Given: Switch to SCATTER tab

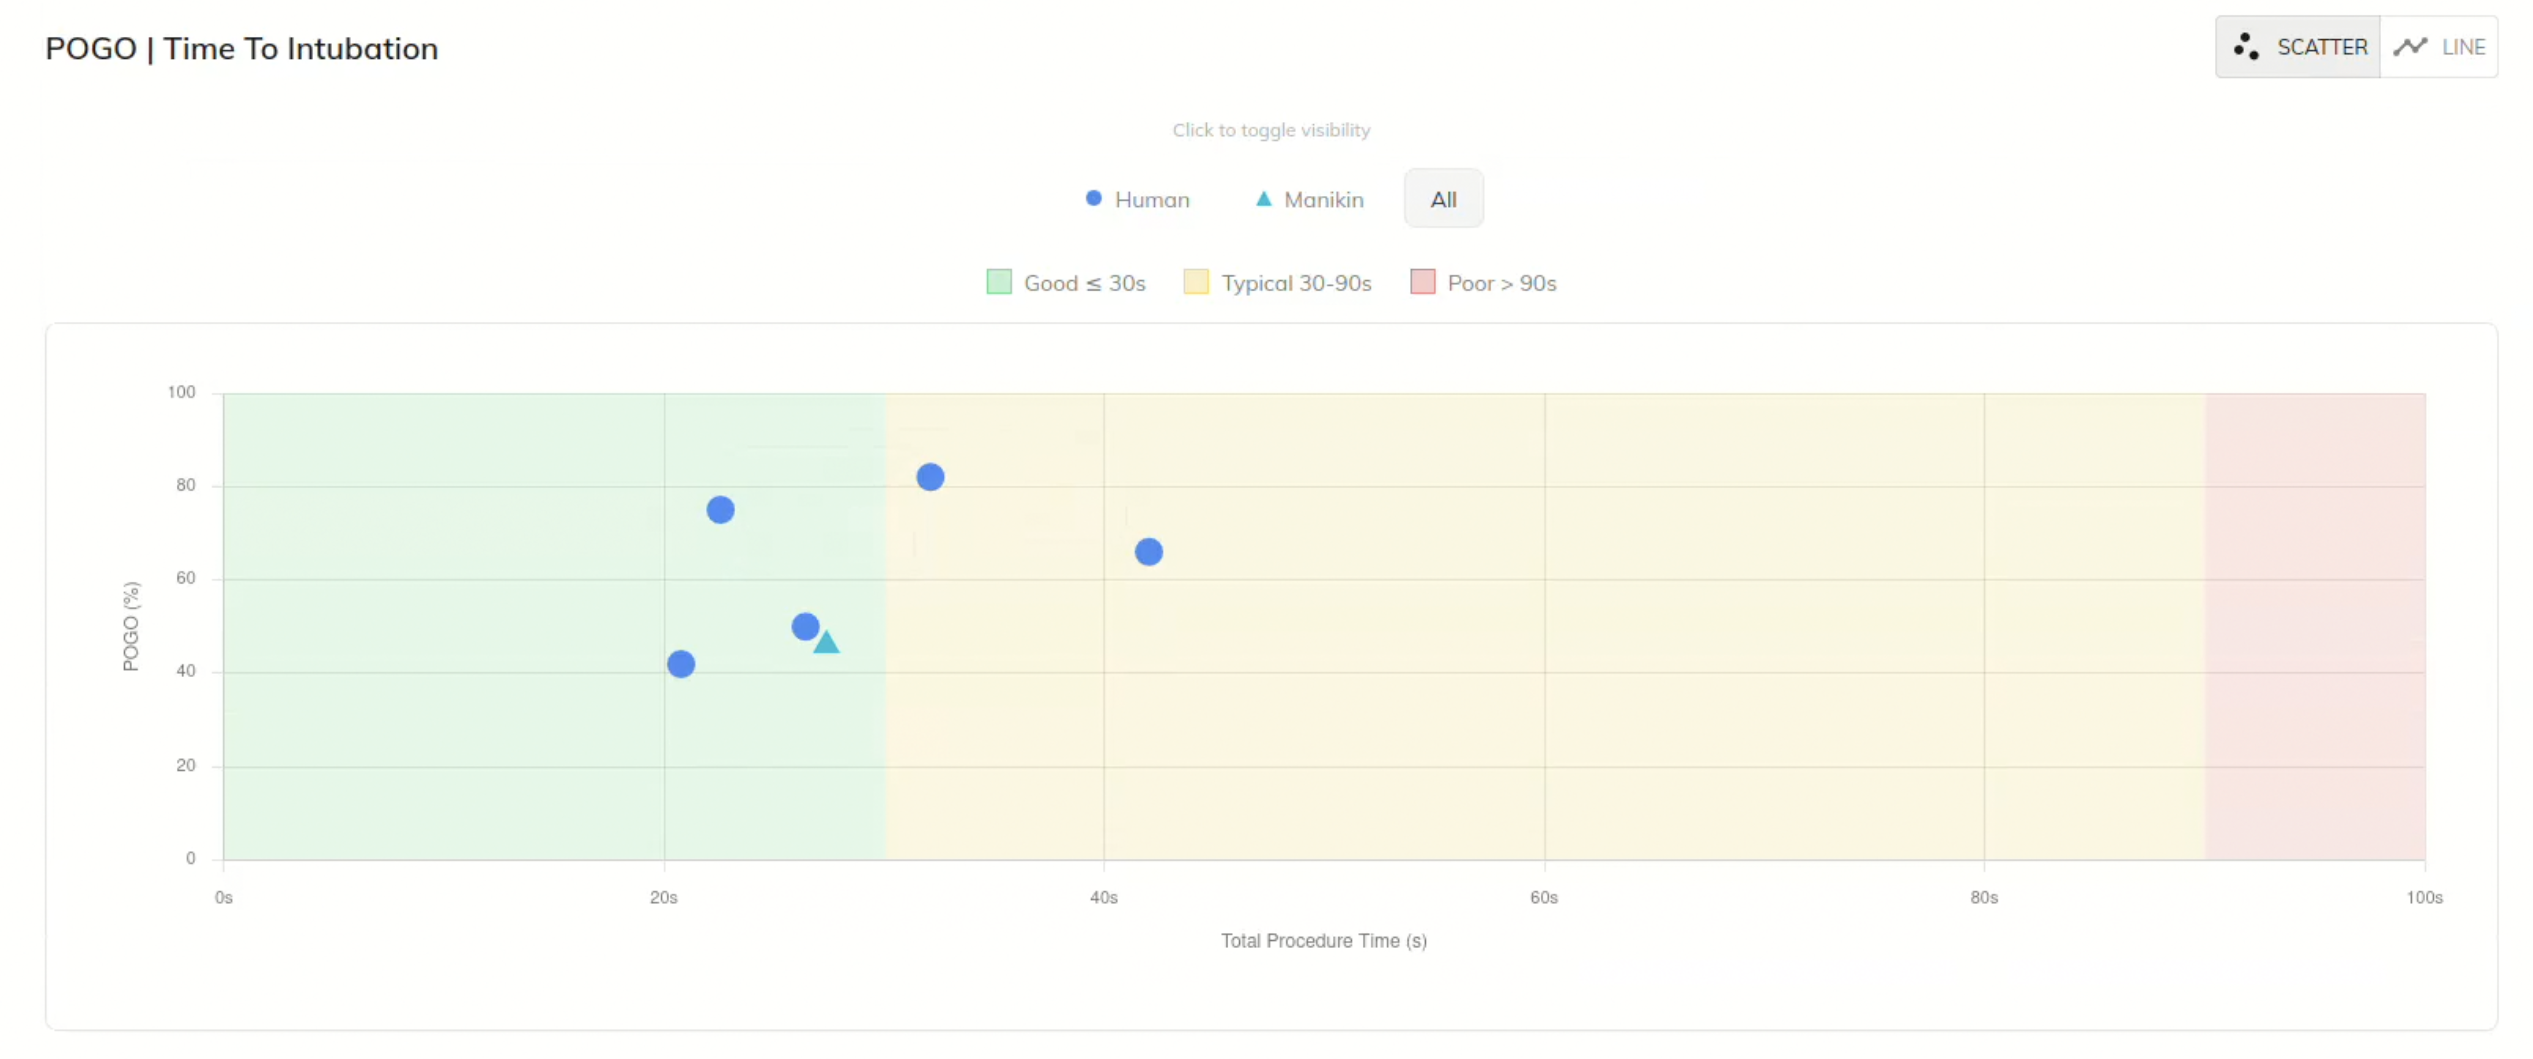Looking at the screenshot, I should (x=2297, y=47).
